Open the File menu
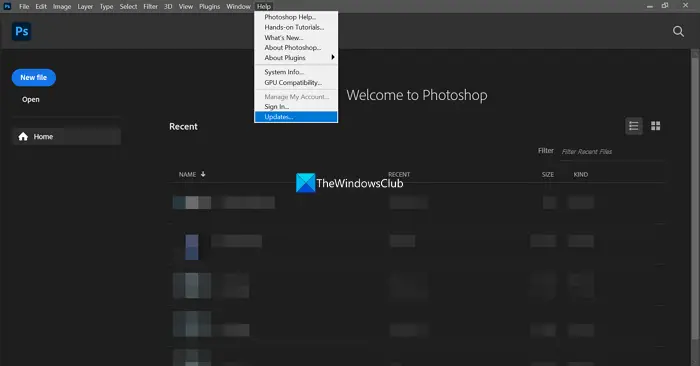 (24, 6)
